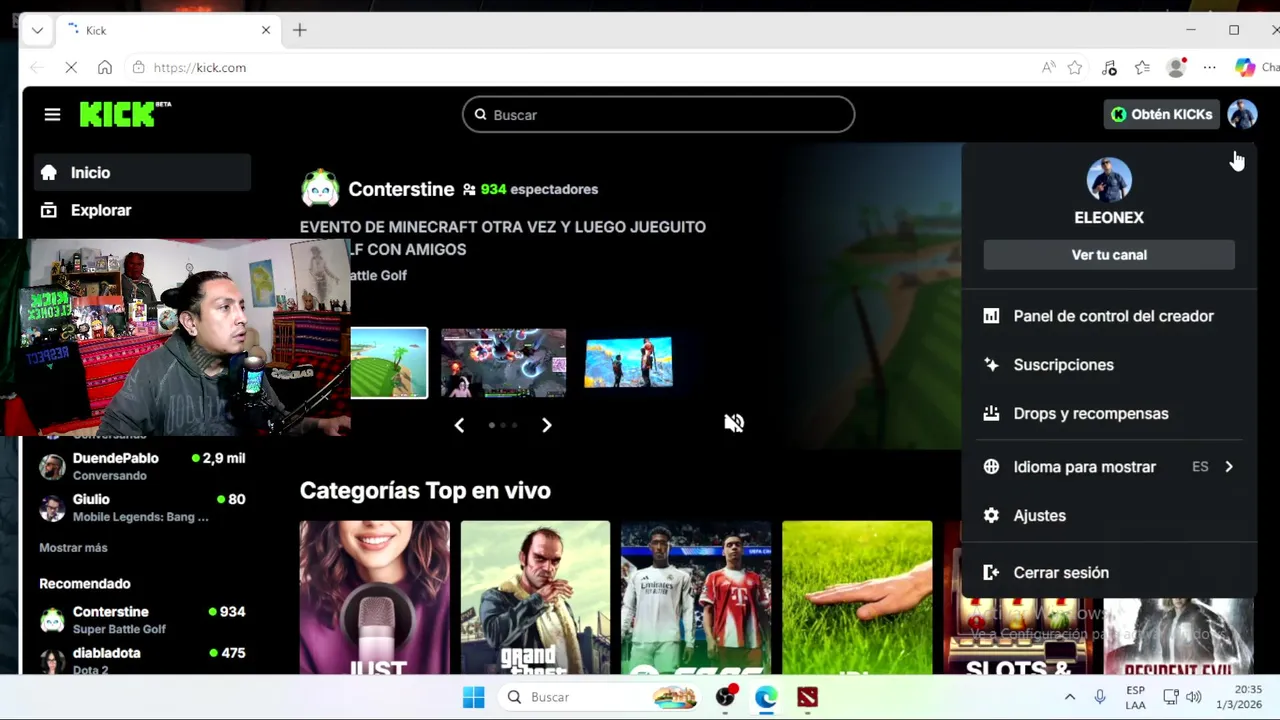
Task: Open the browser tab list dropdown
Action: 37,30
